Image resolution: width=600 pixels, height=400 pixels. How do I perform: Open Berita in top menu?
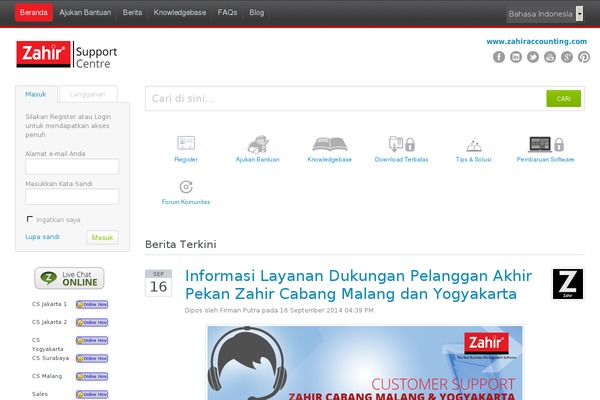132,13
